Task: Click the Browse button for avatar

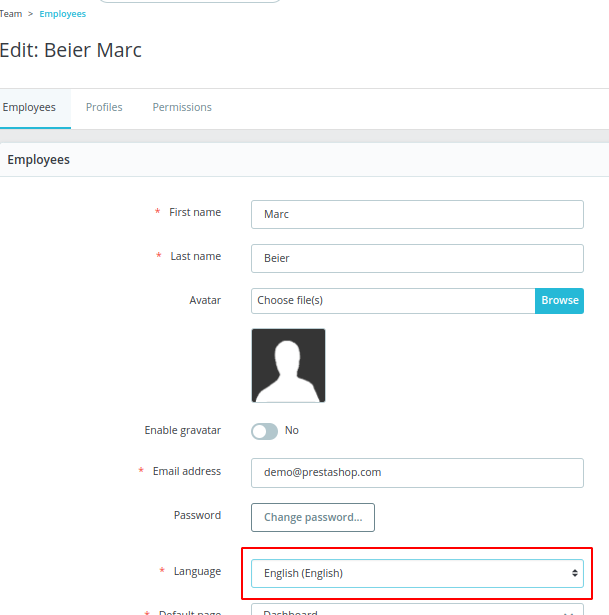Action: 559,301
